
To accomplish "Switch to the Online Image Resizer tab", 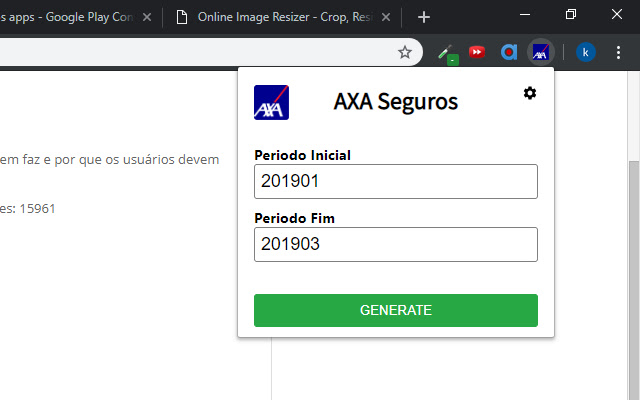I will pyautogui.click(x=282, y=17).
